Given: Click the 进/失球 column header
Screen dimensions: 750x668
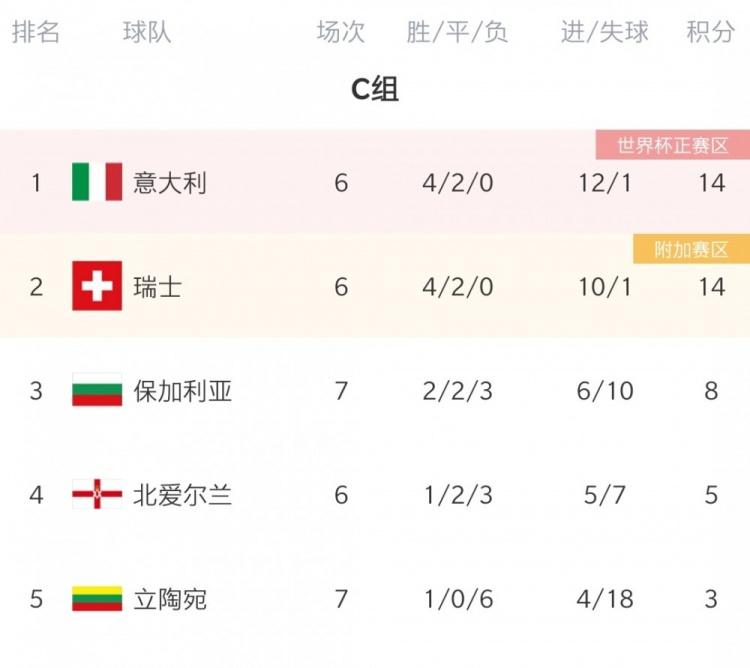Looking at the screenshot, I should (605, 32).
